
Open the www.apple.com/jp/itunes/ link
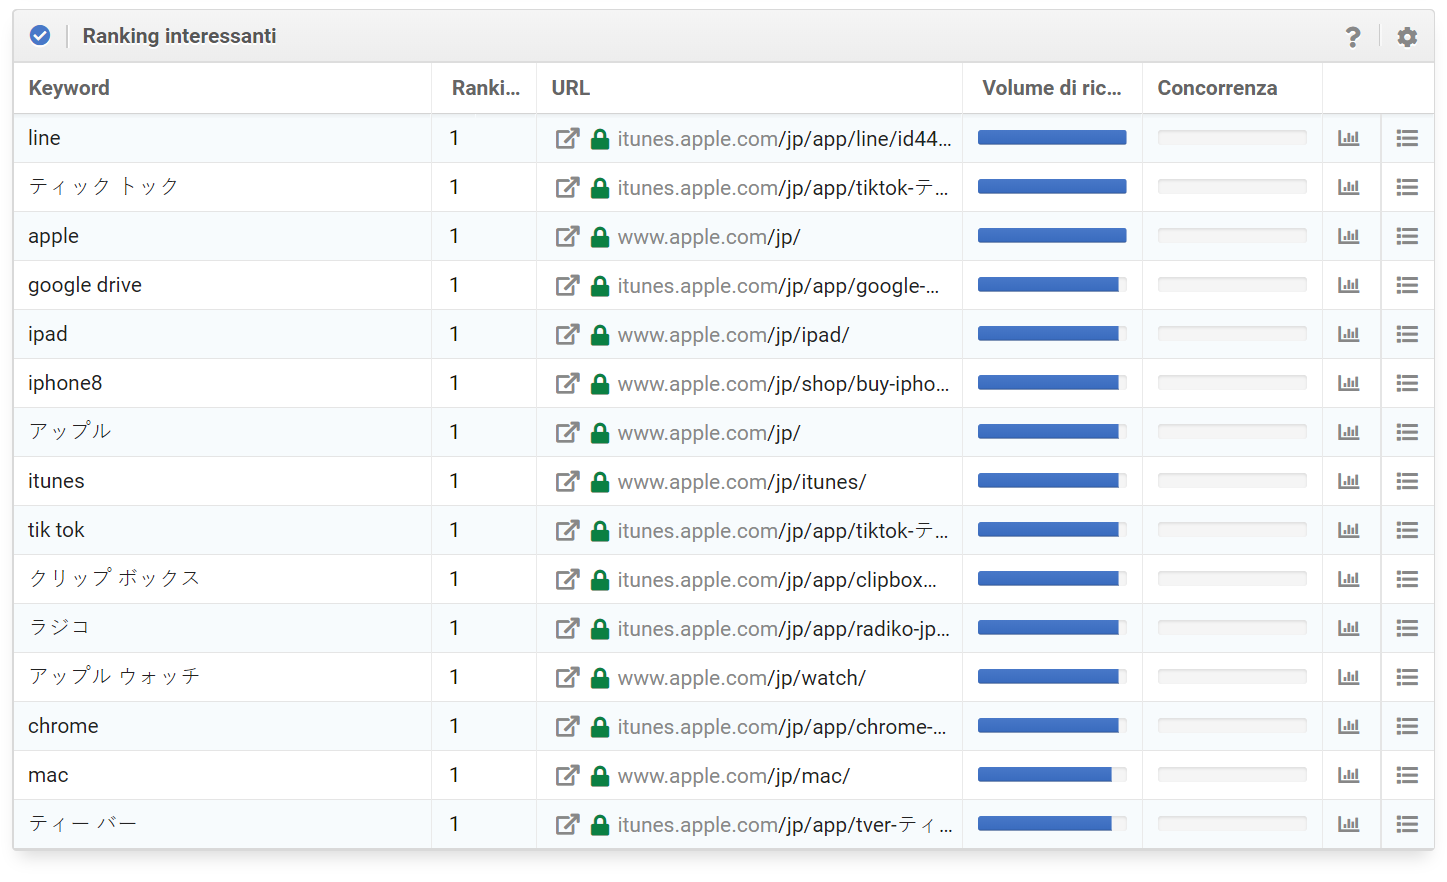coord(742,482)
